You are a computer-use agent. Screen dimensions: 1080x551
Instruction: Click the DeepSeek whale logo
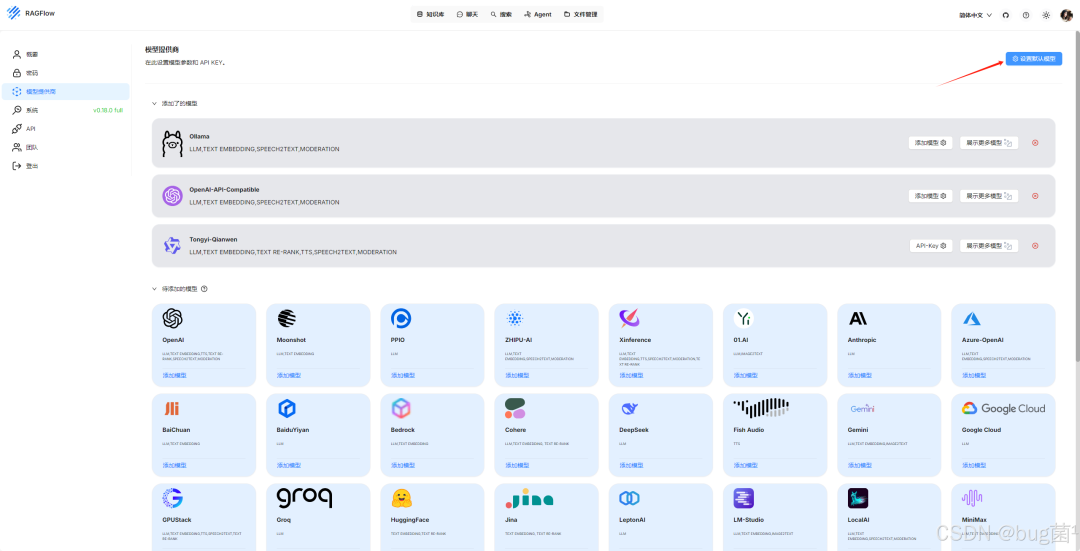(x=630, y=408)
